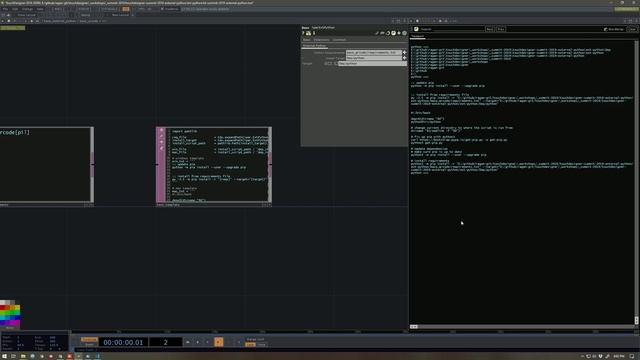Click the pause playback button

coord(198,342)
